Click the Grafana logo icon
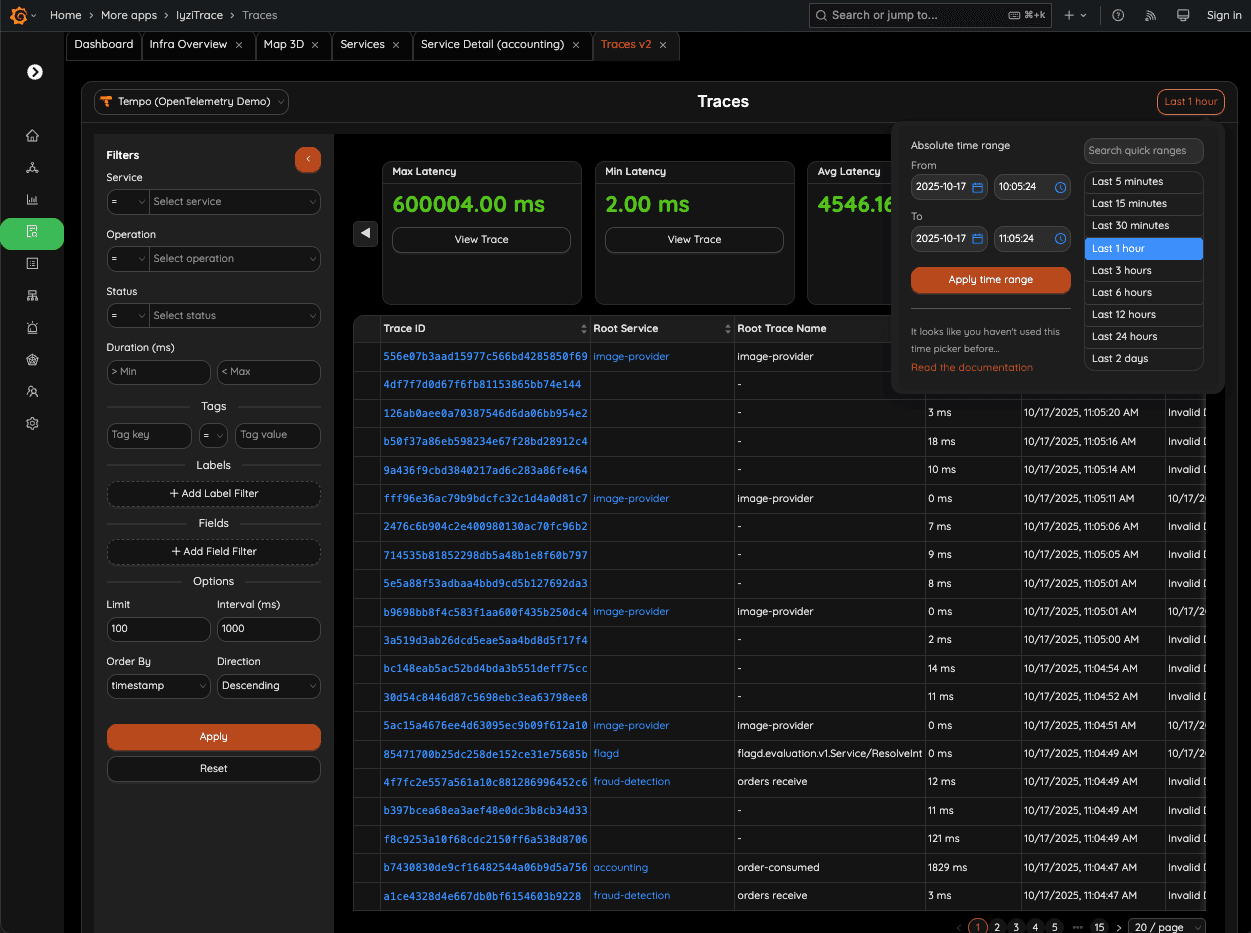 pyautogui.click(x=18, y=15)
